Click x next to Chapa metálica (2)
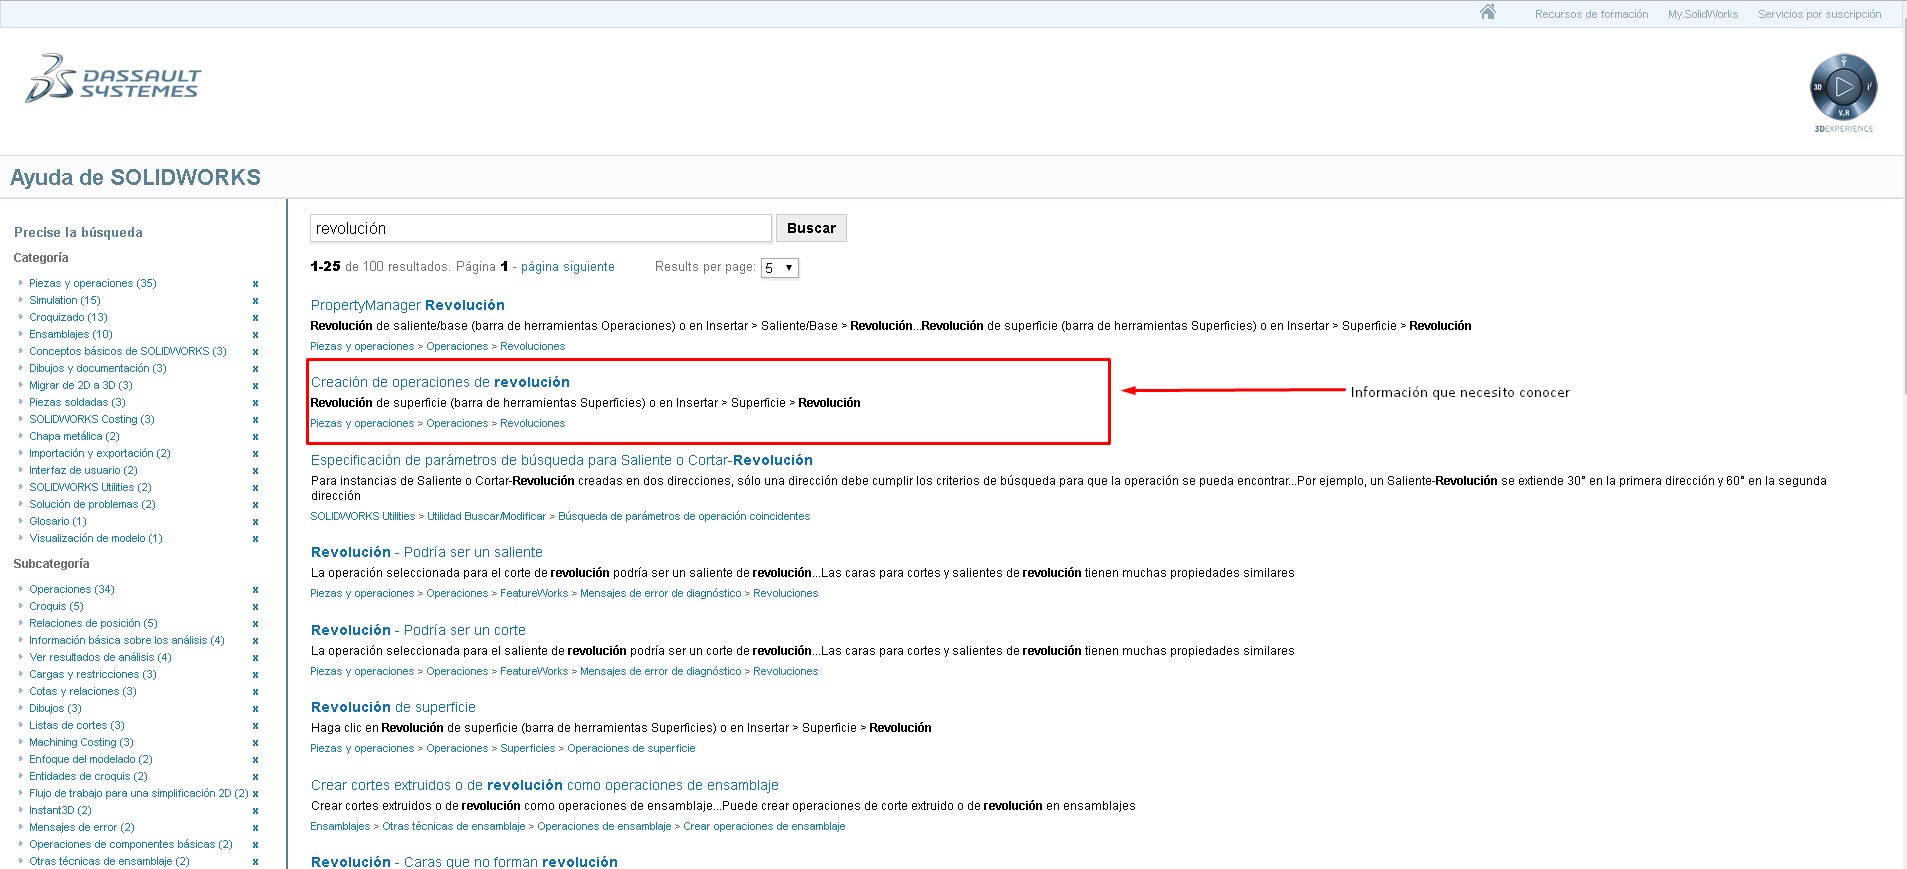Viewport: 1907px width, 869px height. click(255, 437)
